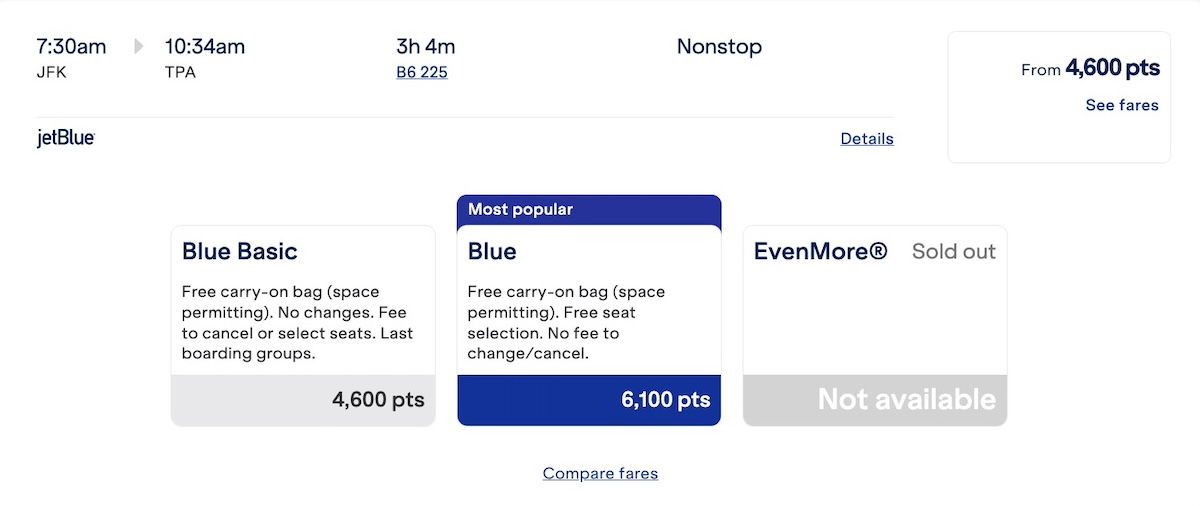
Task: Click the Not available bar
Action: (x=875, y=401)
